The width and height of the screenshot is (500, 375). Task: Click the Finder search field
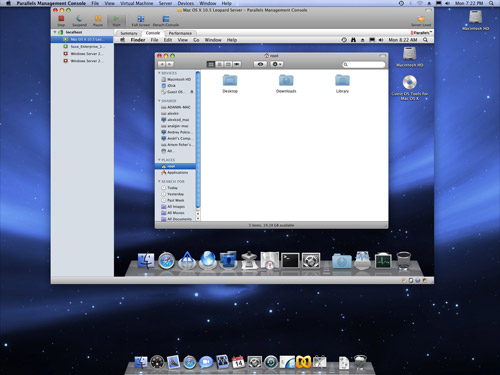pos(364,64)
